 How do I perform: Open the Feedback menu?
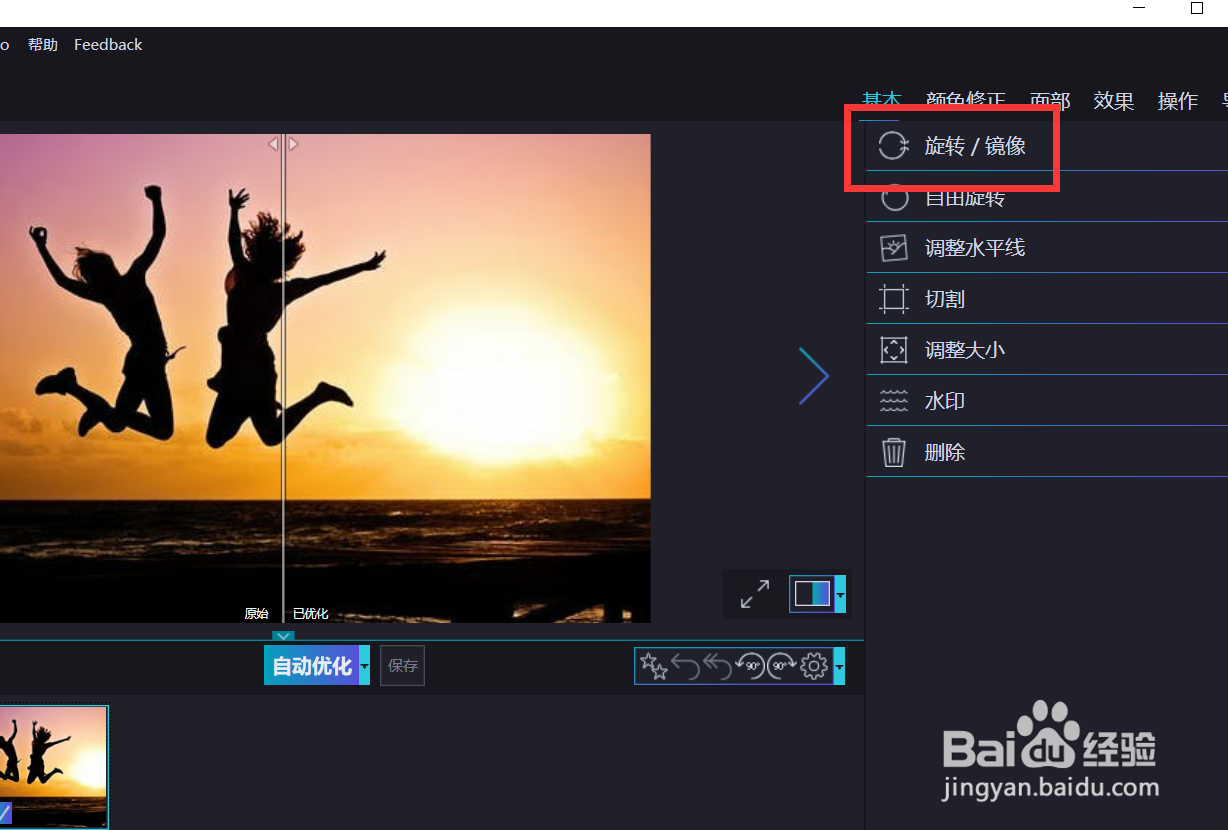[108, 45]
